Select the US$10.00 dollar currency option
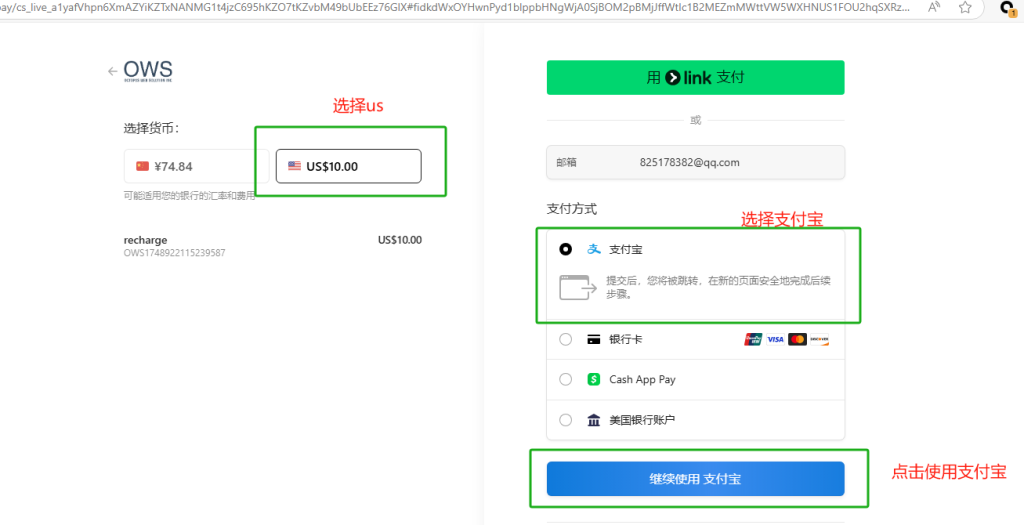 pos(349,167)
